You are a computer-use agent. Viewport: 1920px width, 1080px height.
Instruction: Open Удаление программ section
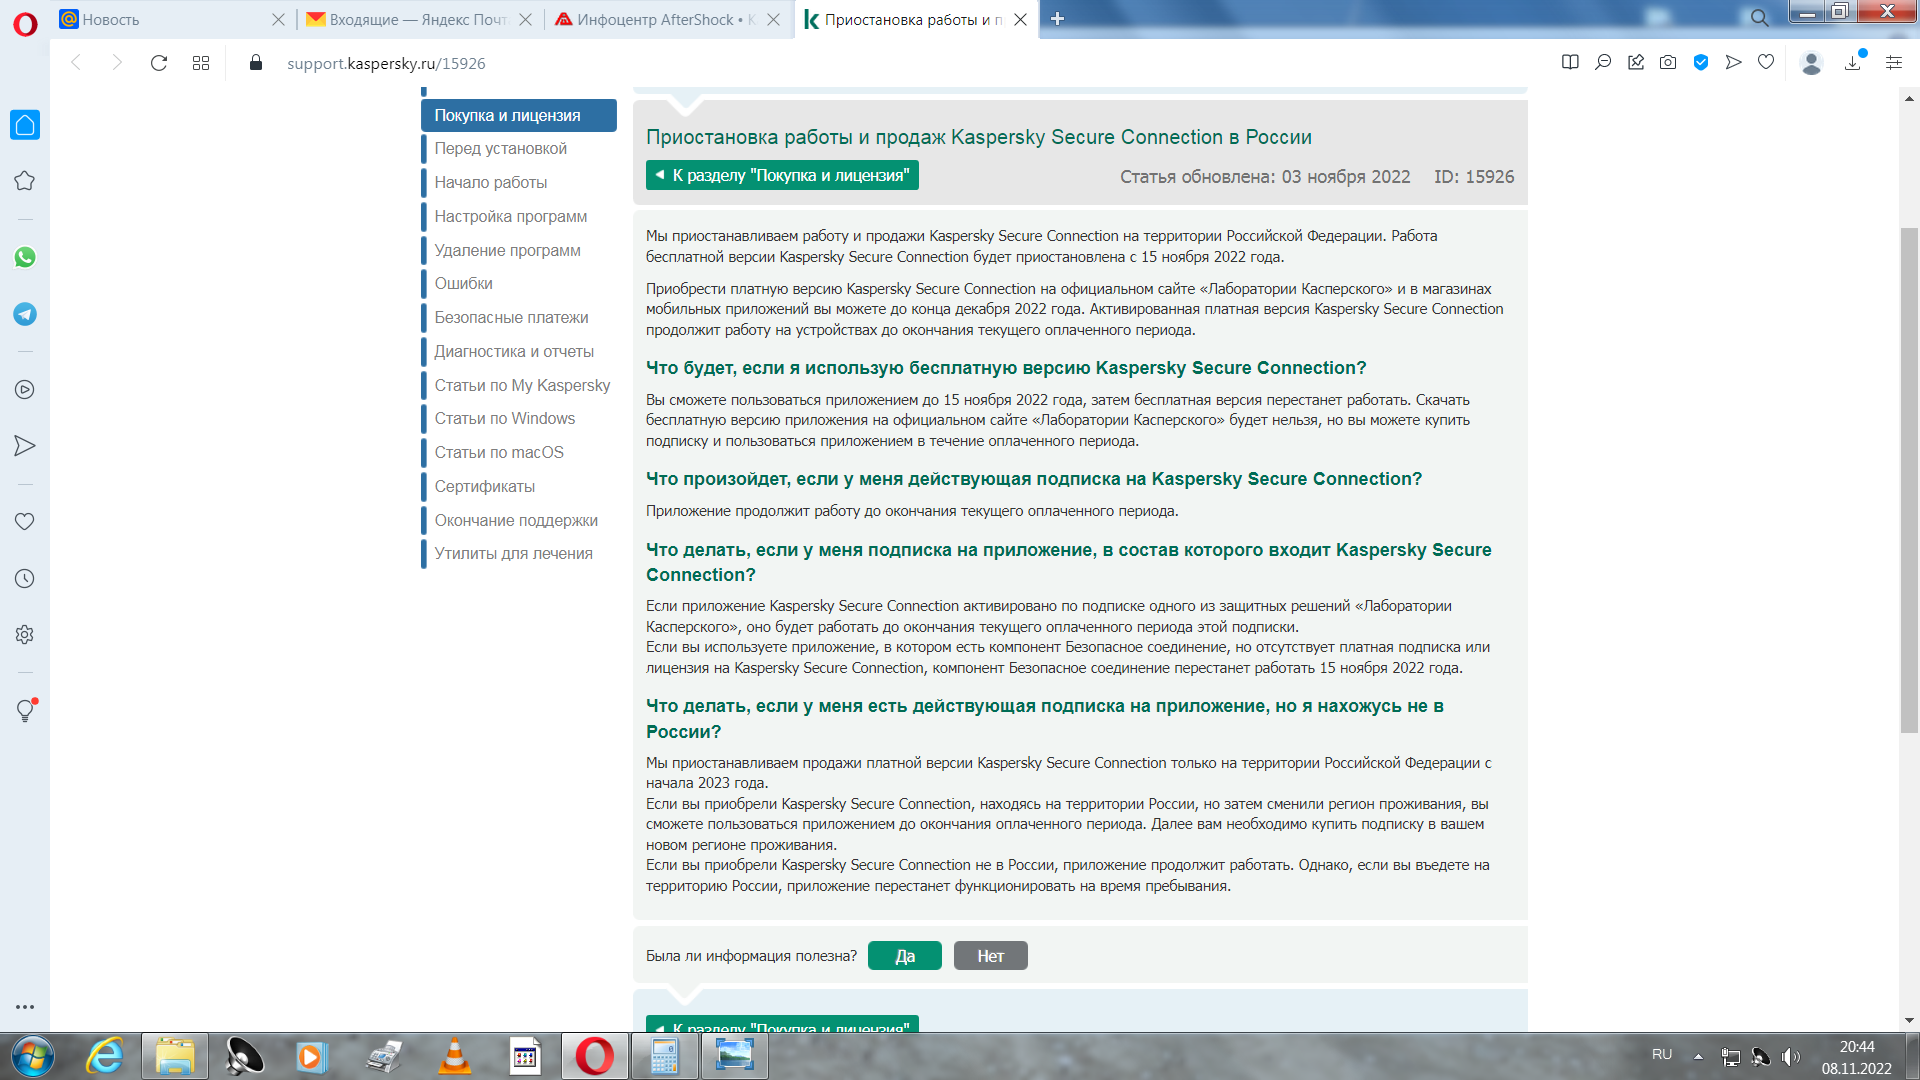[x=507, y=250]
